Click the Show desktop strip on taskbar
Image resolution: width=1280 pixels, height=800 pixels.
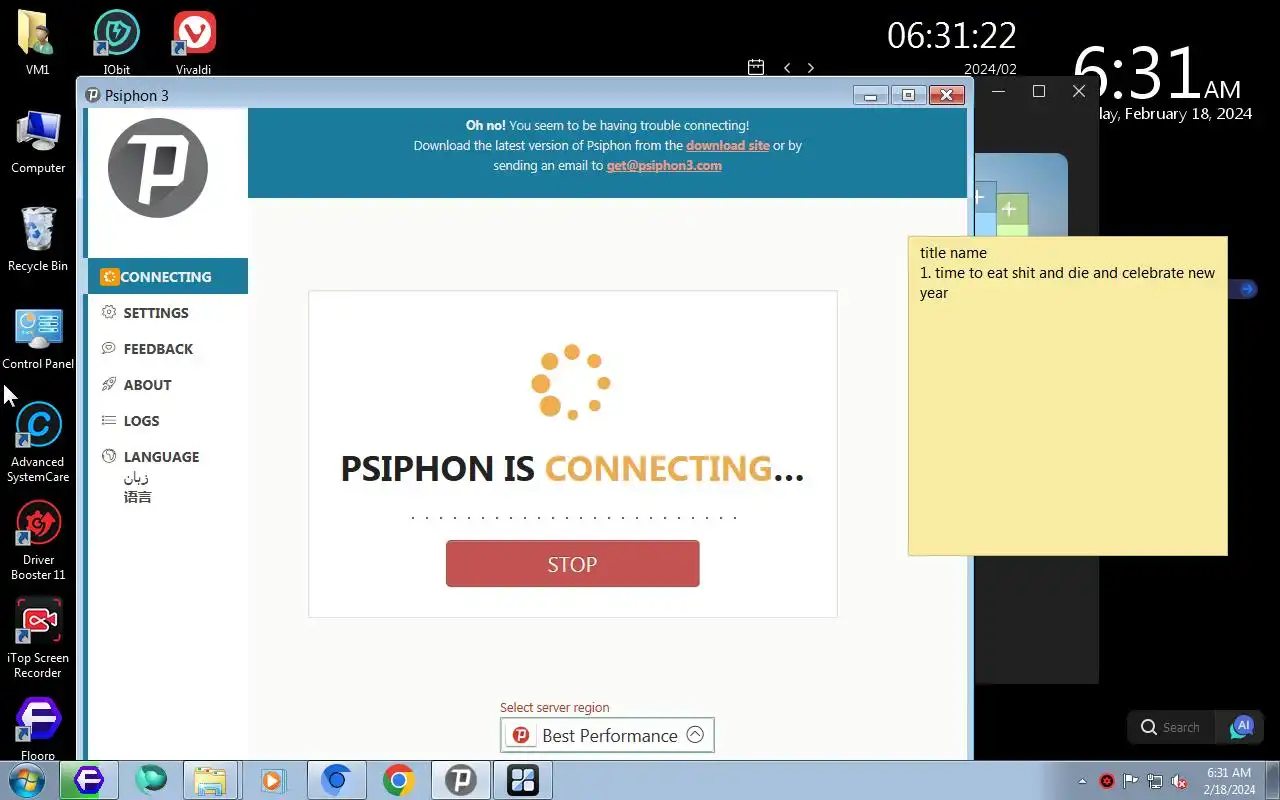pos(1273,781)
